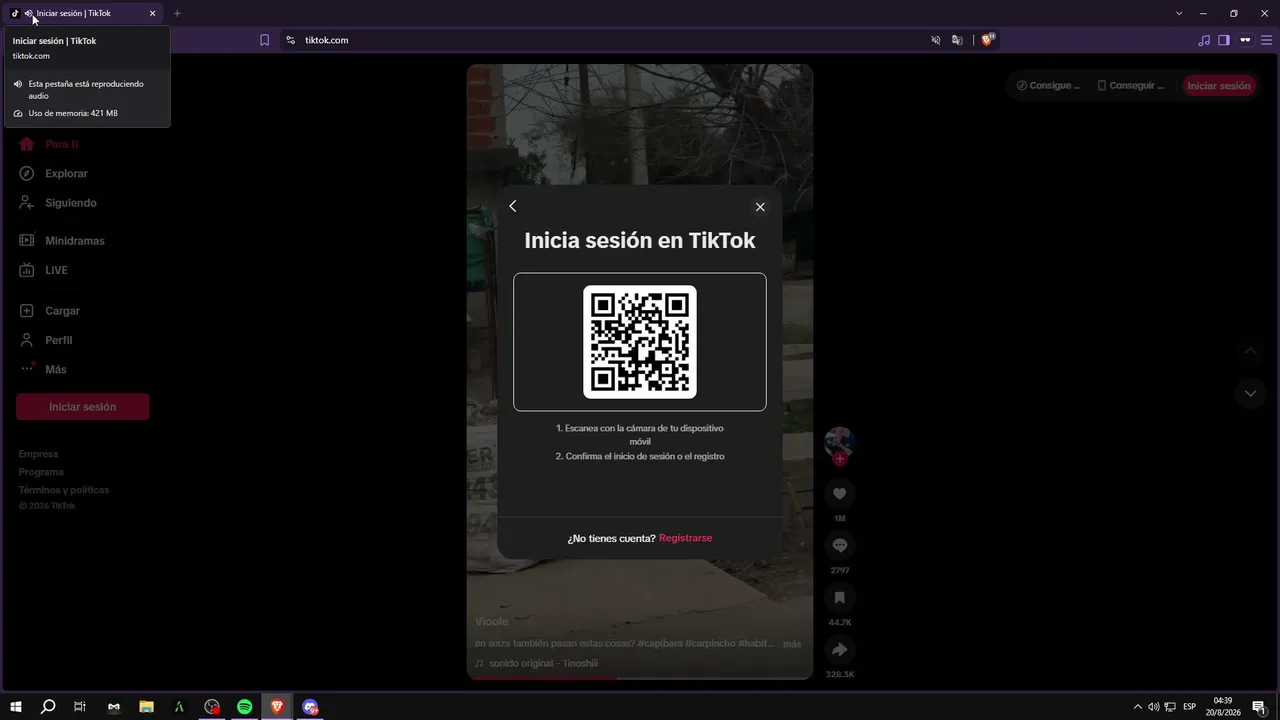The height and width of the screenshot is (720, 1280).
Task: Toggle the autoplay blocked icon
Action: pos(936,40)
